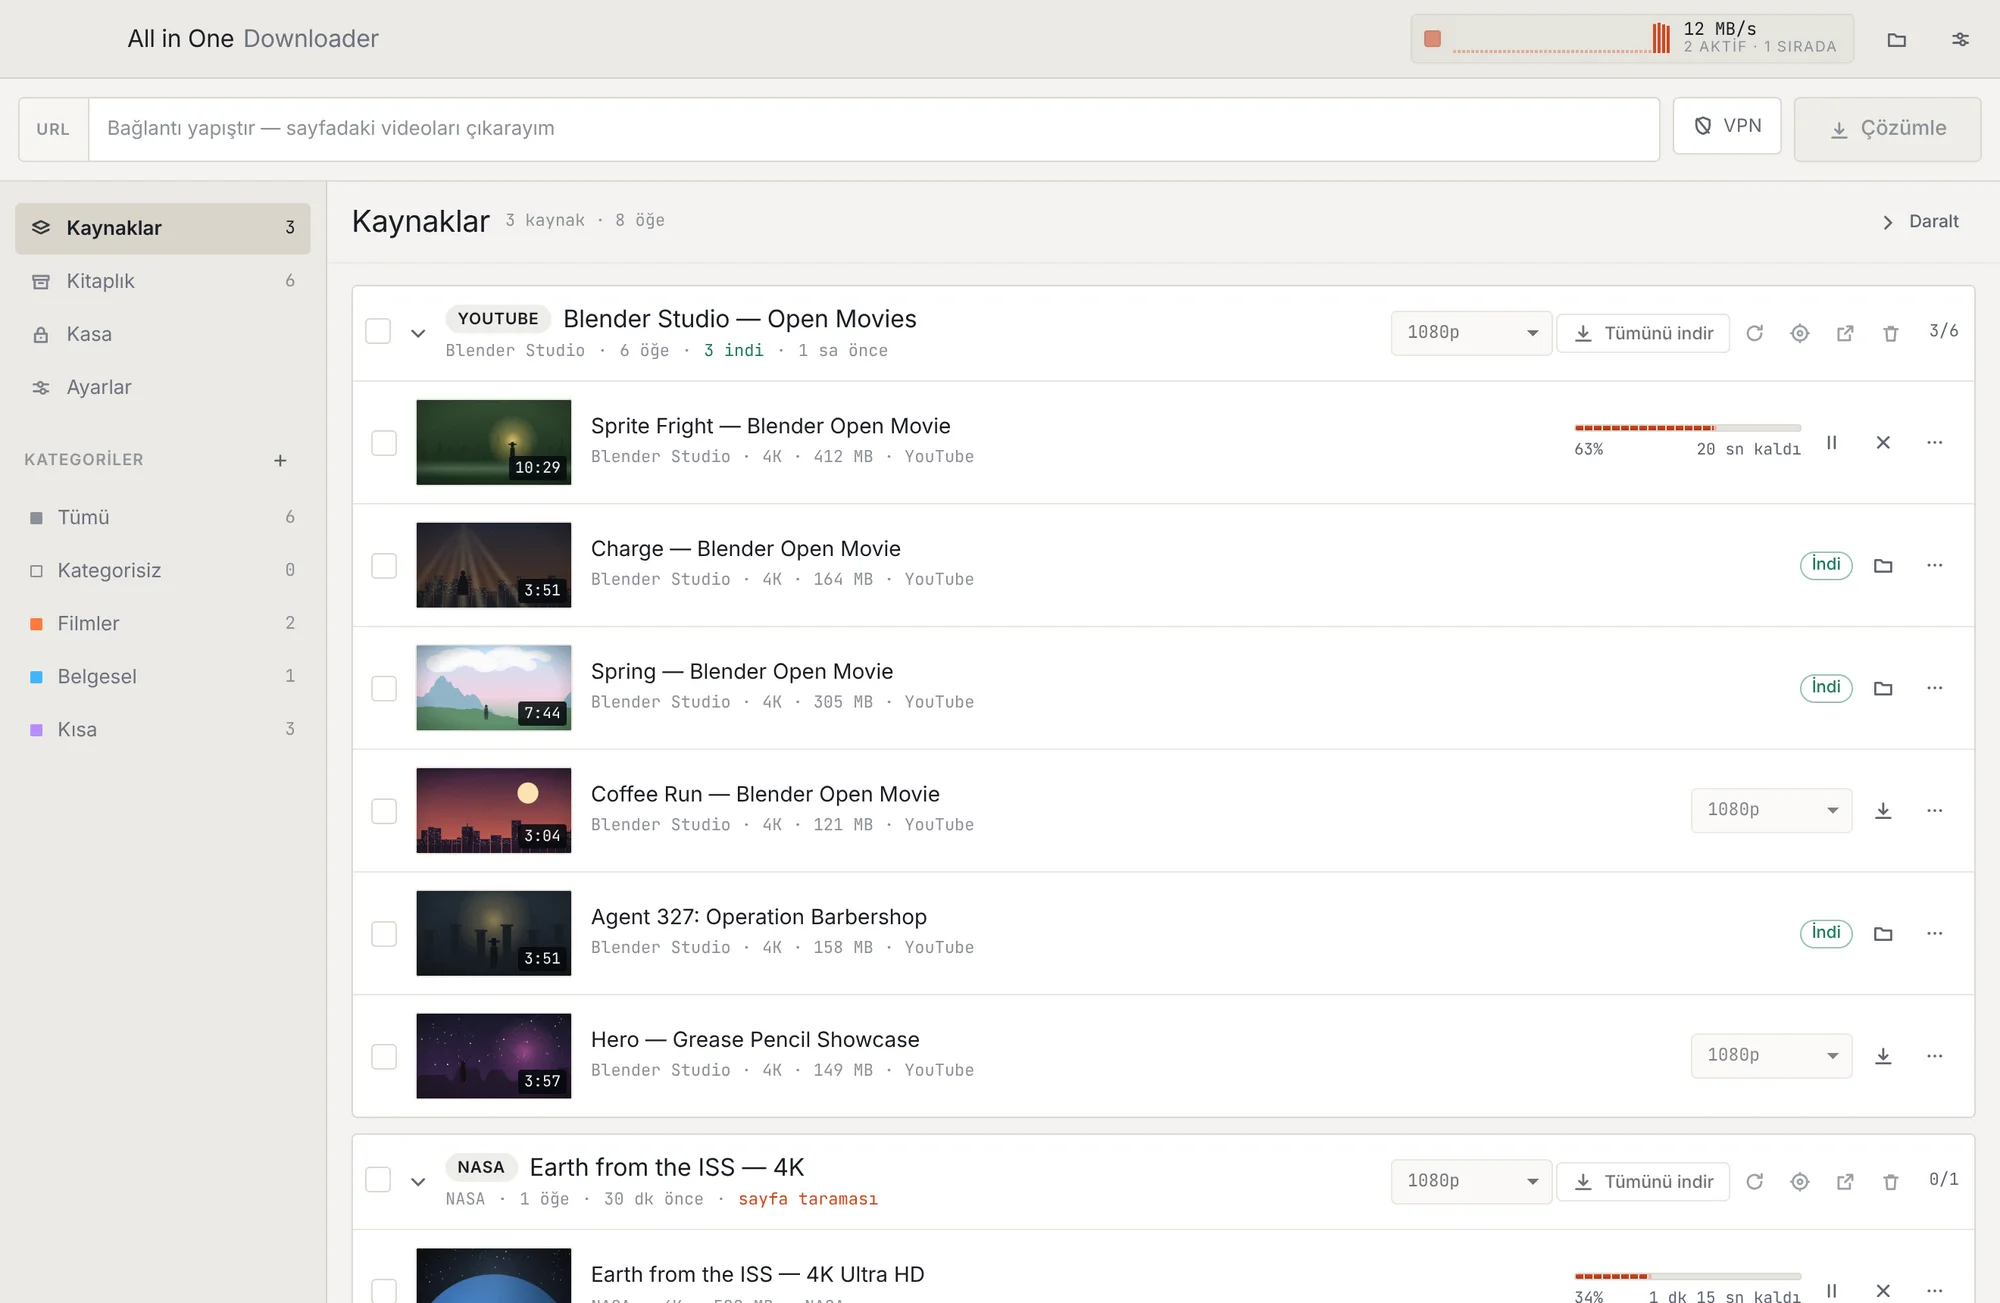
Task: Cancel the Sprite Fright download
Action: pyautogui.click(x=1883, y=442)
